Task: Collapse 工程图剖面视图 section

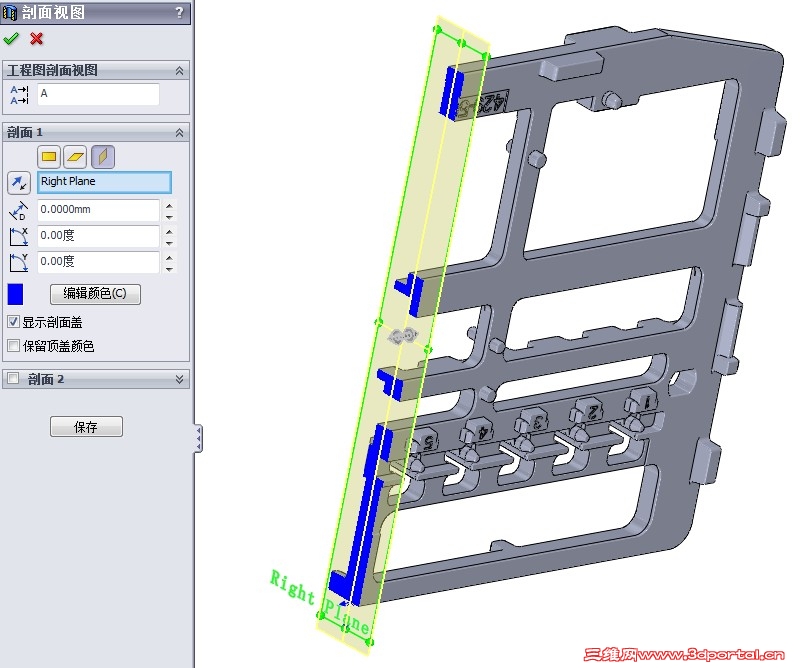Action: click(x=179, y=70)
